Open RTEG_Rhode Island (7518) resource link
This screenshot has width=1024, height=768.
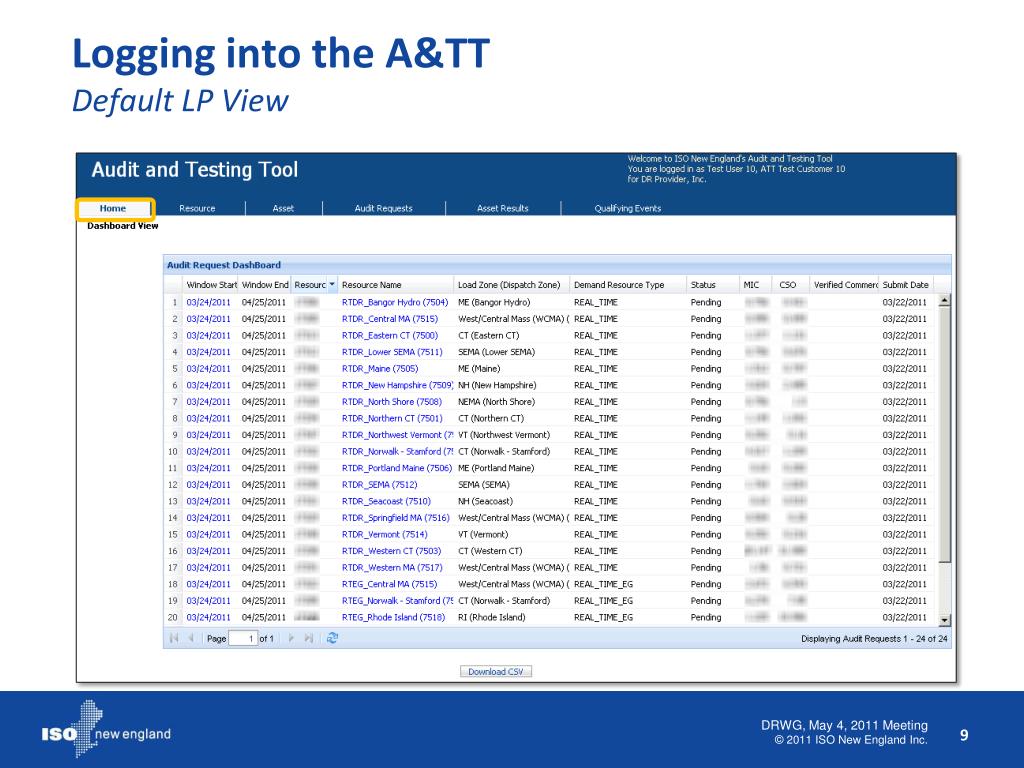393,617
